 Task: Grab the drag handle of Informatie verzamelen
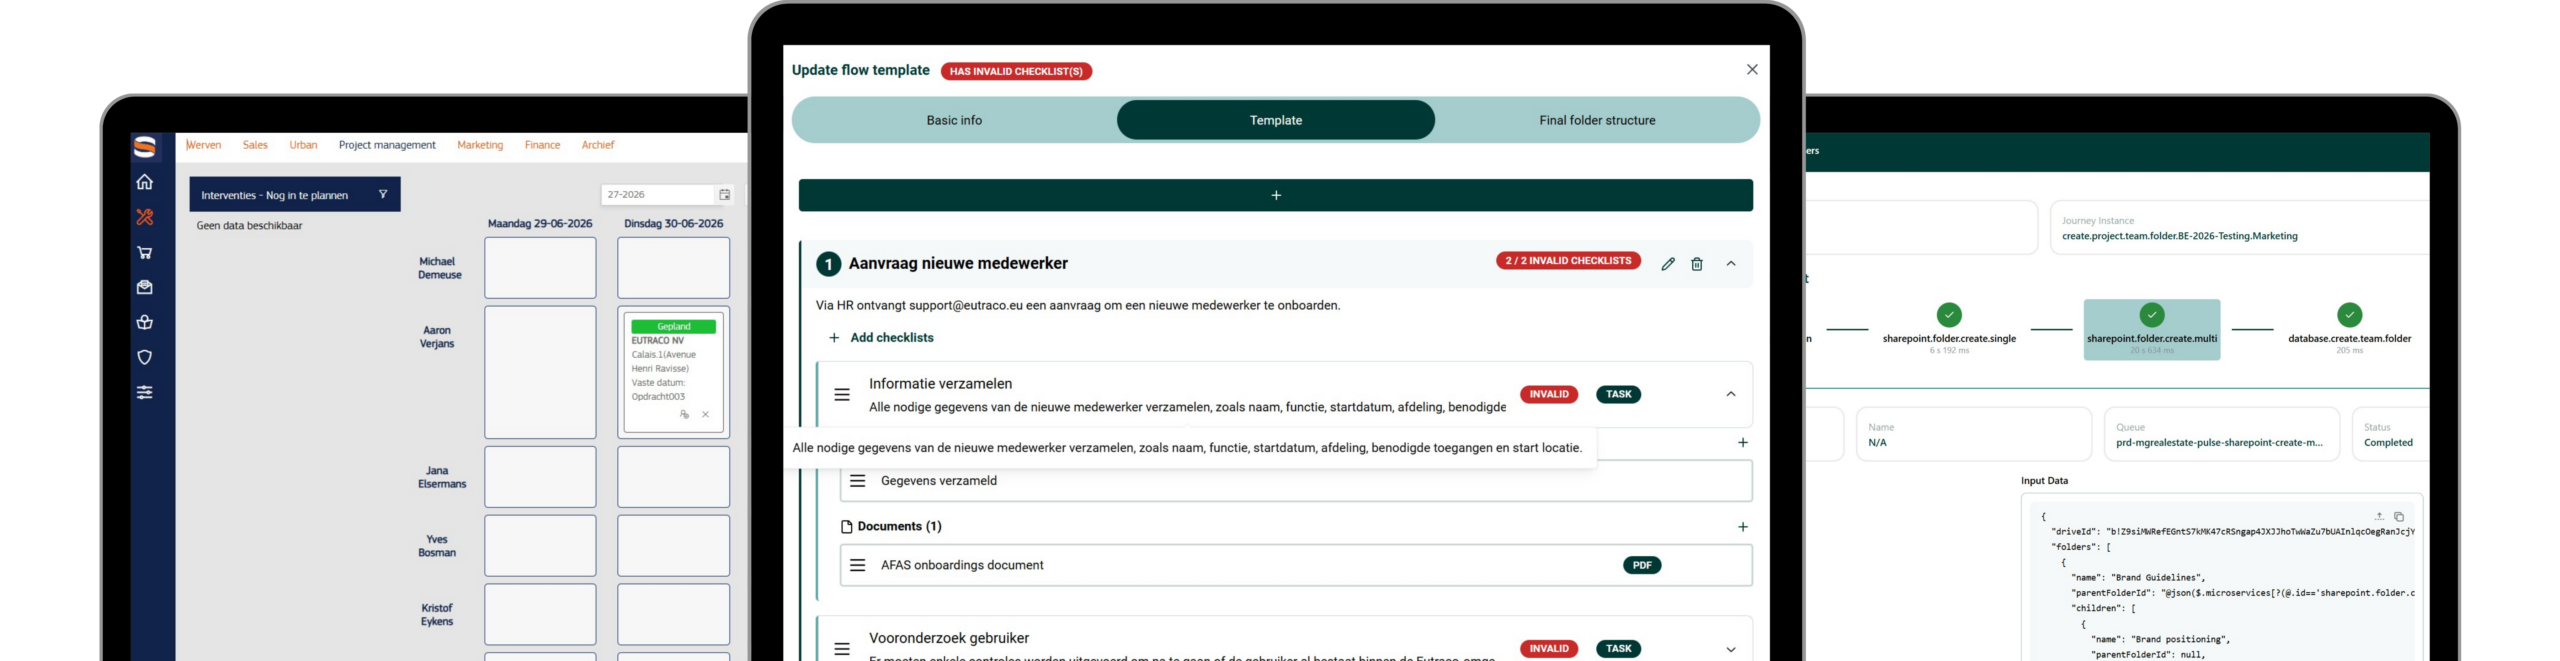(842, 395)
